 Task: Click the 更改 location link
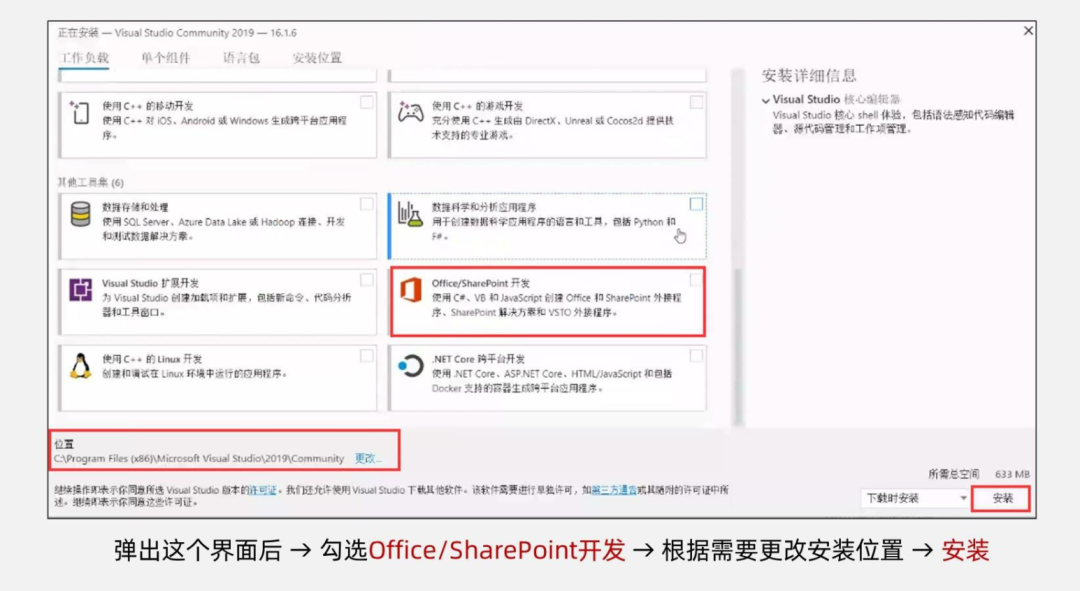pyautogui.click(x=368, y=458)
